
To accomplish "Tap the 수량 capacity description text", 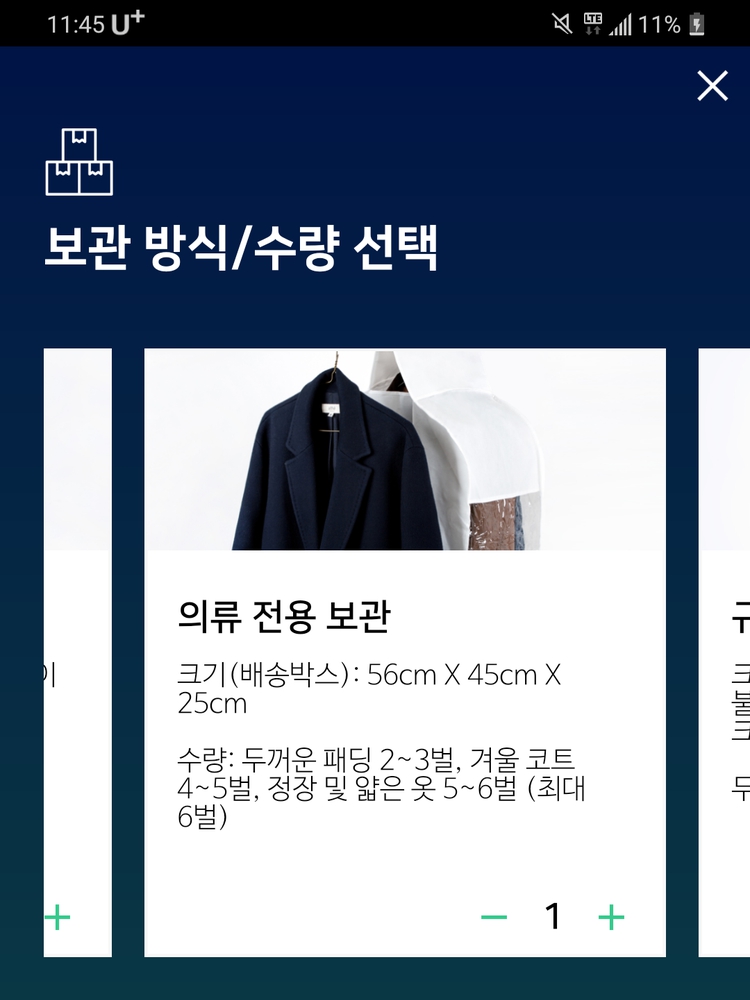I will (x=381, y=788).
